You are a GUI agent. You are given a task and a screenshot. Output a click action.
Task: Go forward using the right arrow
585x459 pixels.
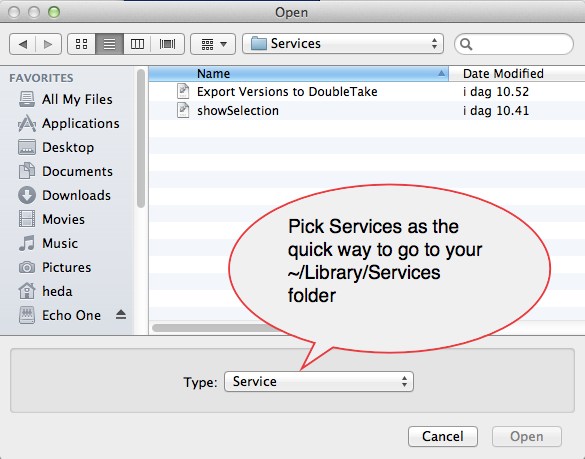coord(49,44)
